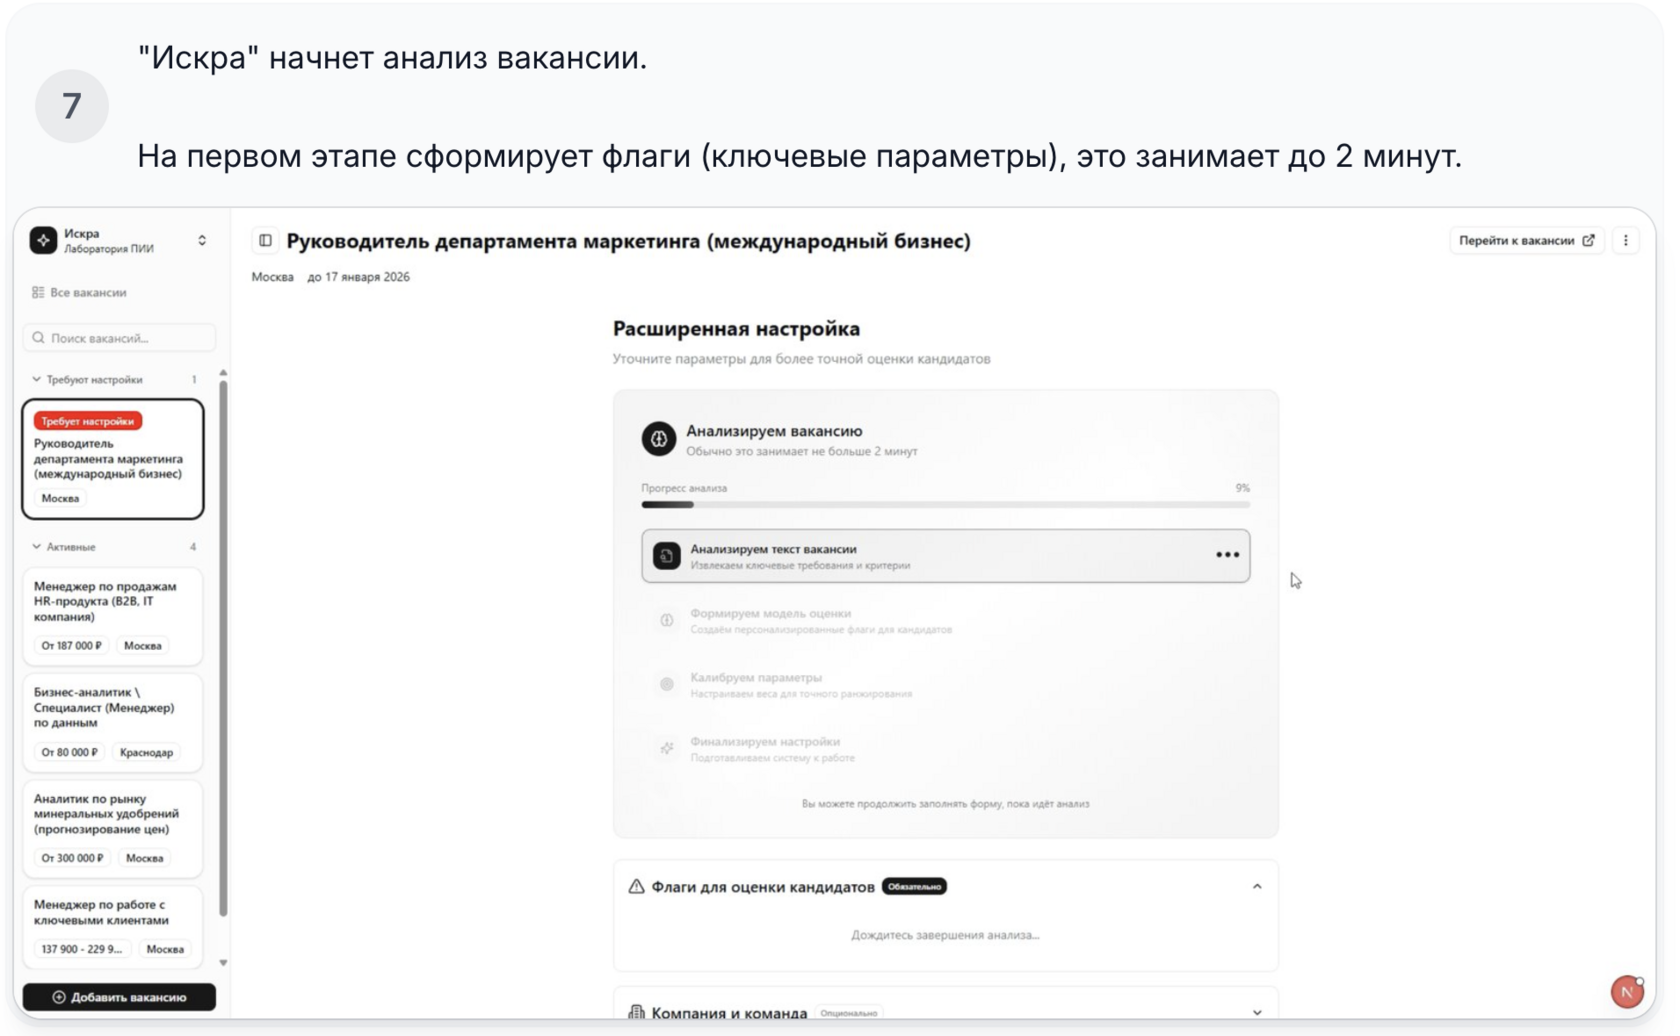
Task: Collapse Флаги для оценки кандидатов section
Action: [x=1257, y=887]
